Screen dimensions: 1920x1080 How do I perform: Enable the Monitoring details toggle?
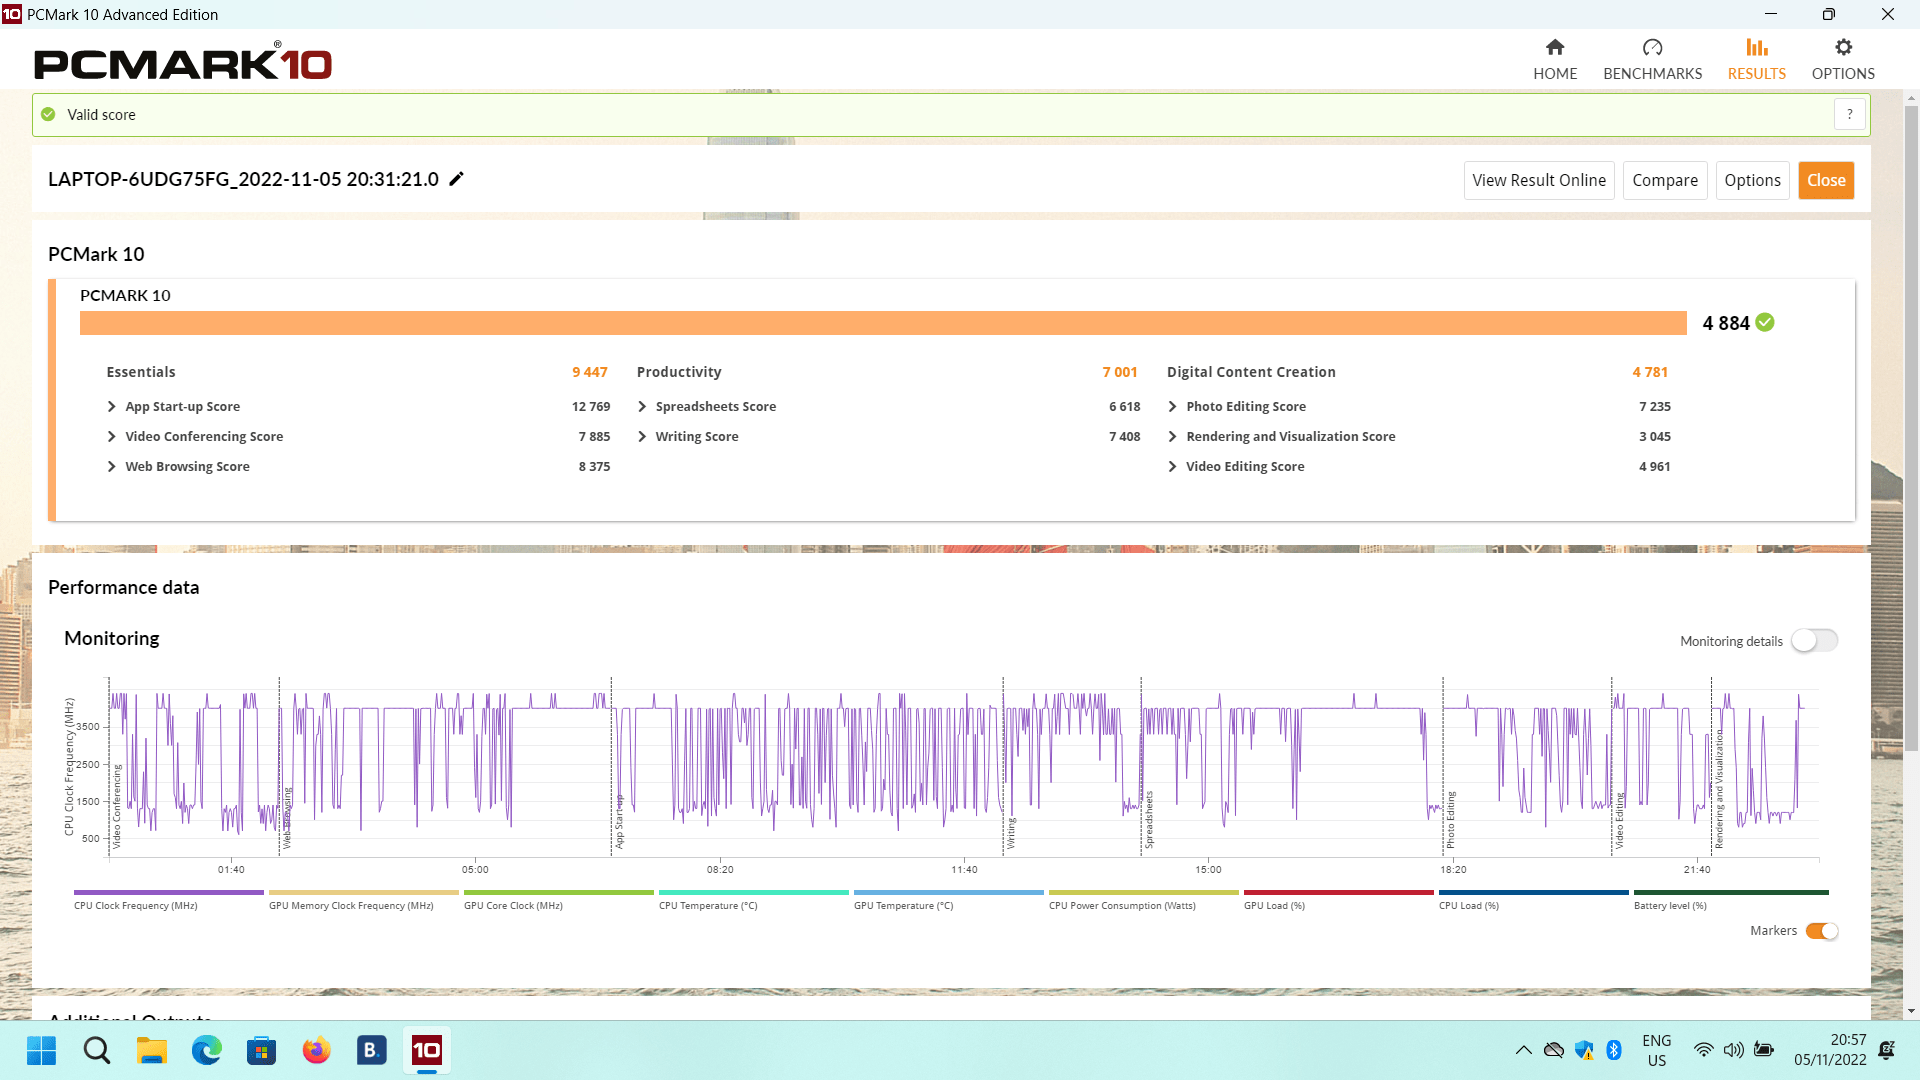point(1814,641)
